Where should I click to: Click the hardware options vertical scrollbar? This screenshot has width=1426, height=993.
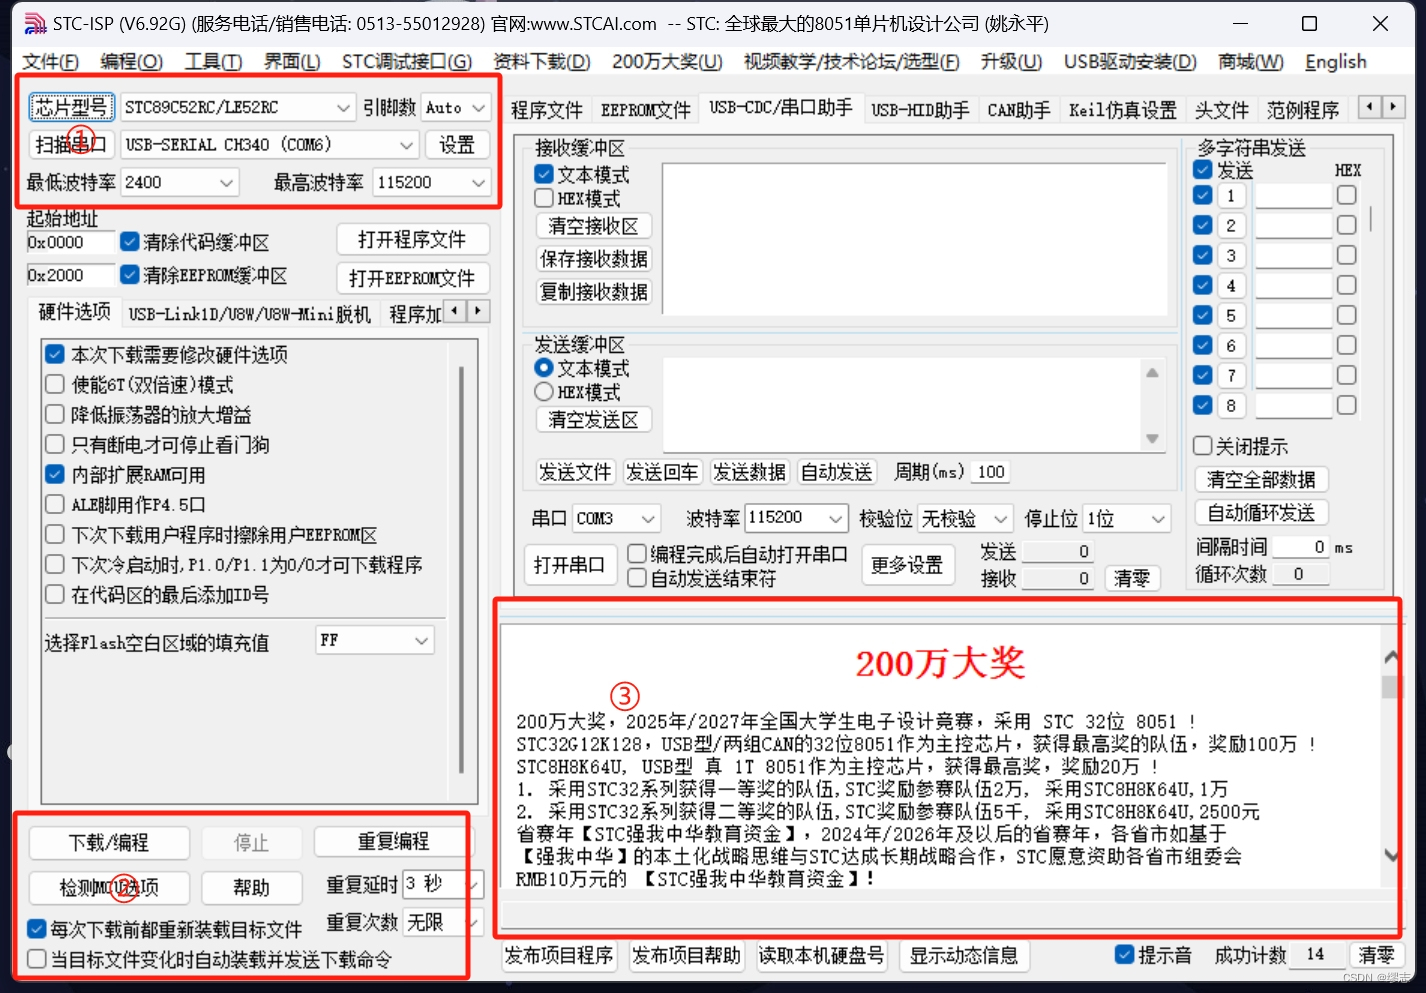pos(461,570)
